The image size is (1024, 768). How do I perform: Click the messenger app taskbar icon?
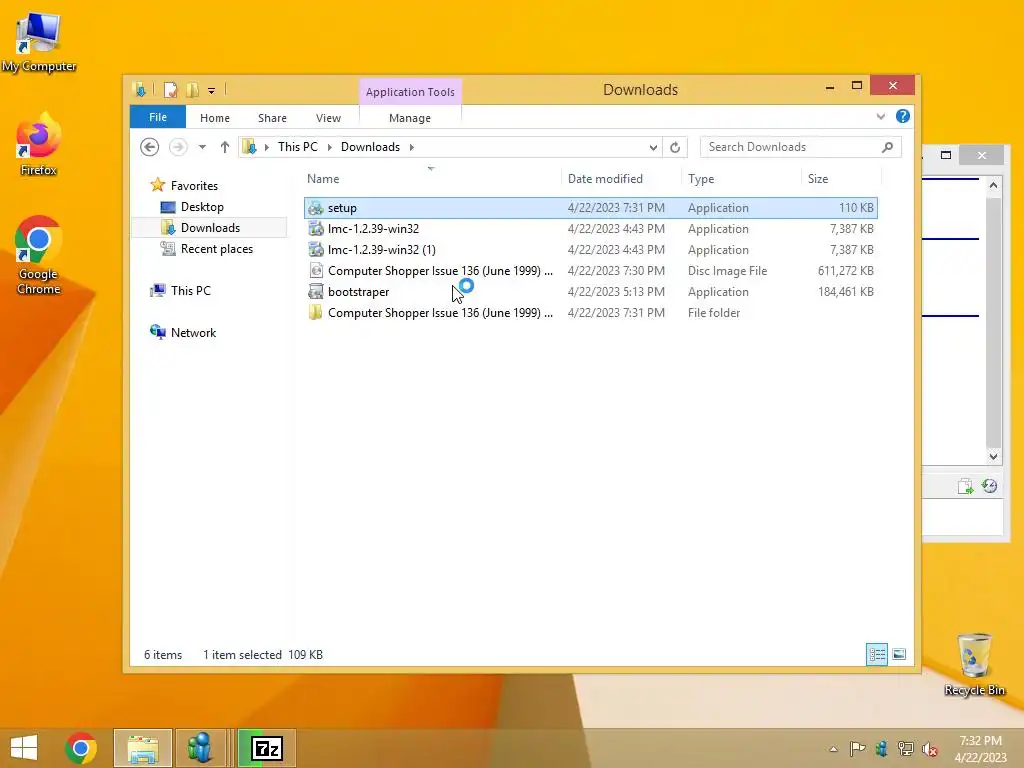click(x=200, y=748)
